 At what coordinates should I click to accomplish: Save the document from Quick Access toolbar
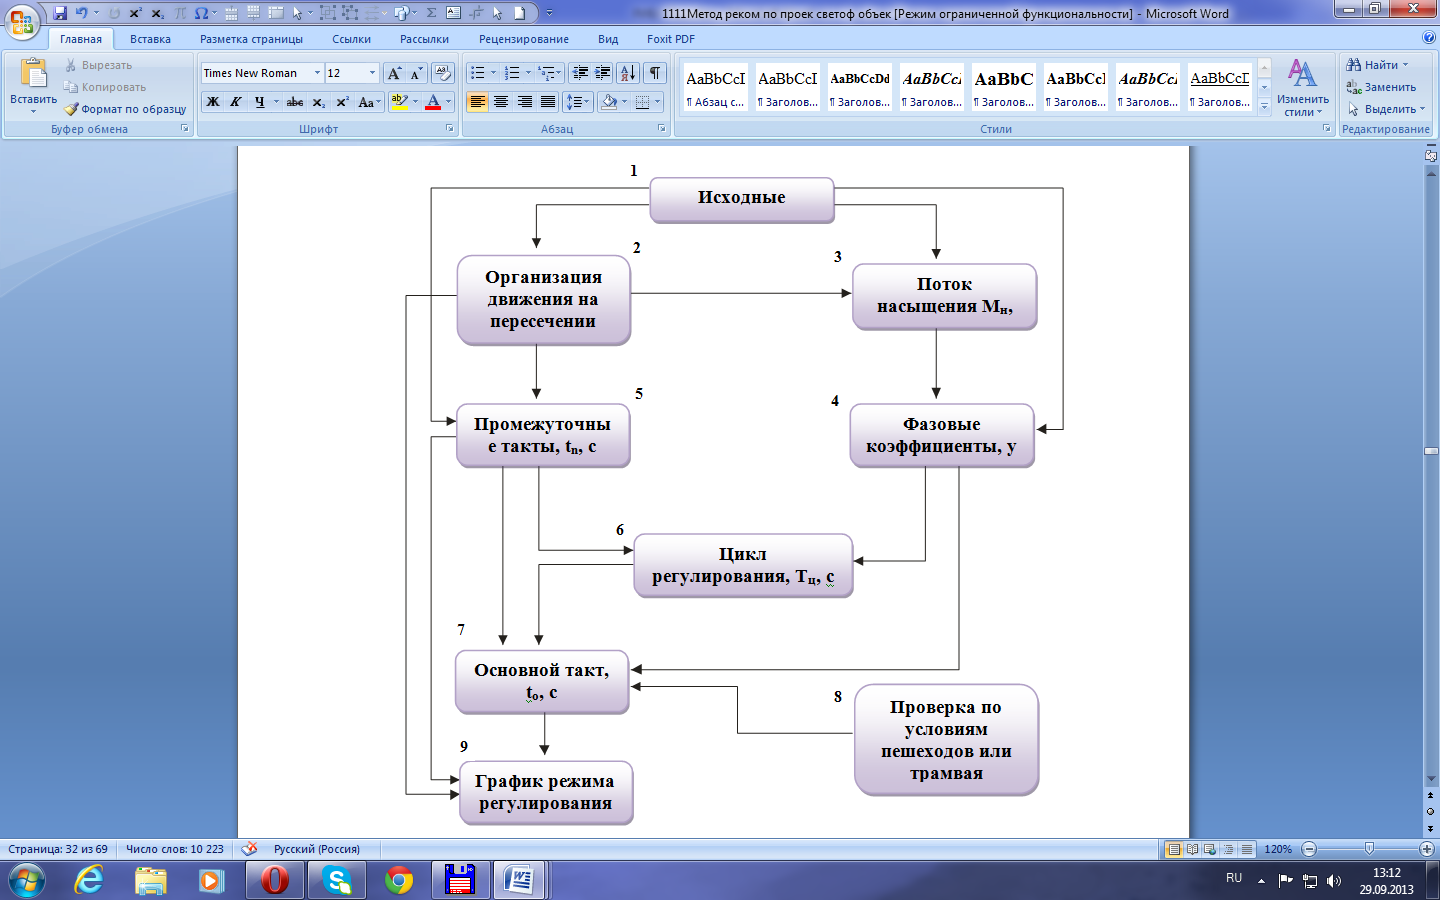tap(60, 13)
